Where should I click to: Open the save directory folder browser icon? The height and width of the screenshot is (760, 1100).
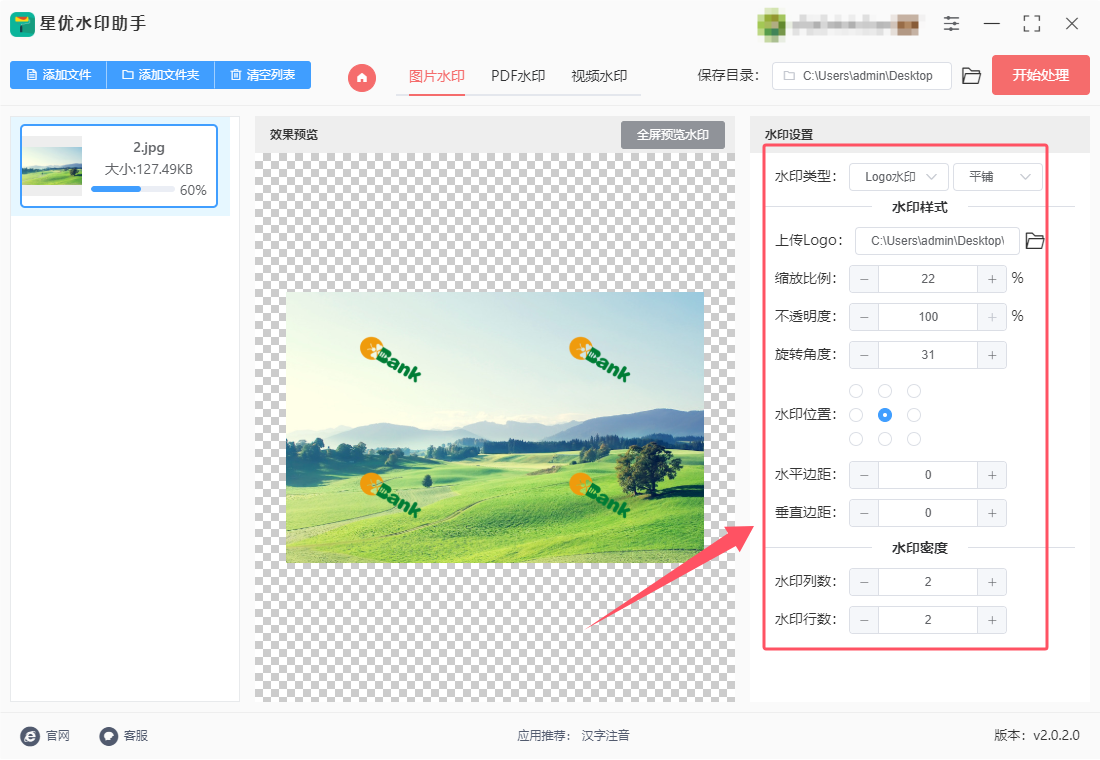[971, 76]
